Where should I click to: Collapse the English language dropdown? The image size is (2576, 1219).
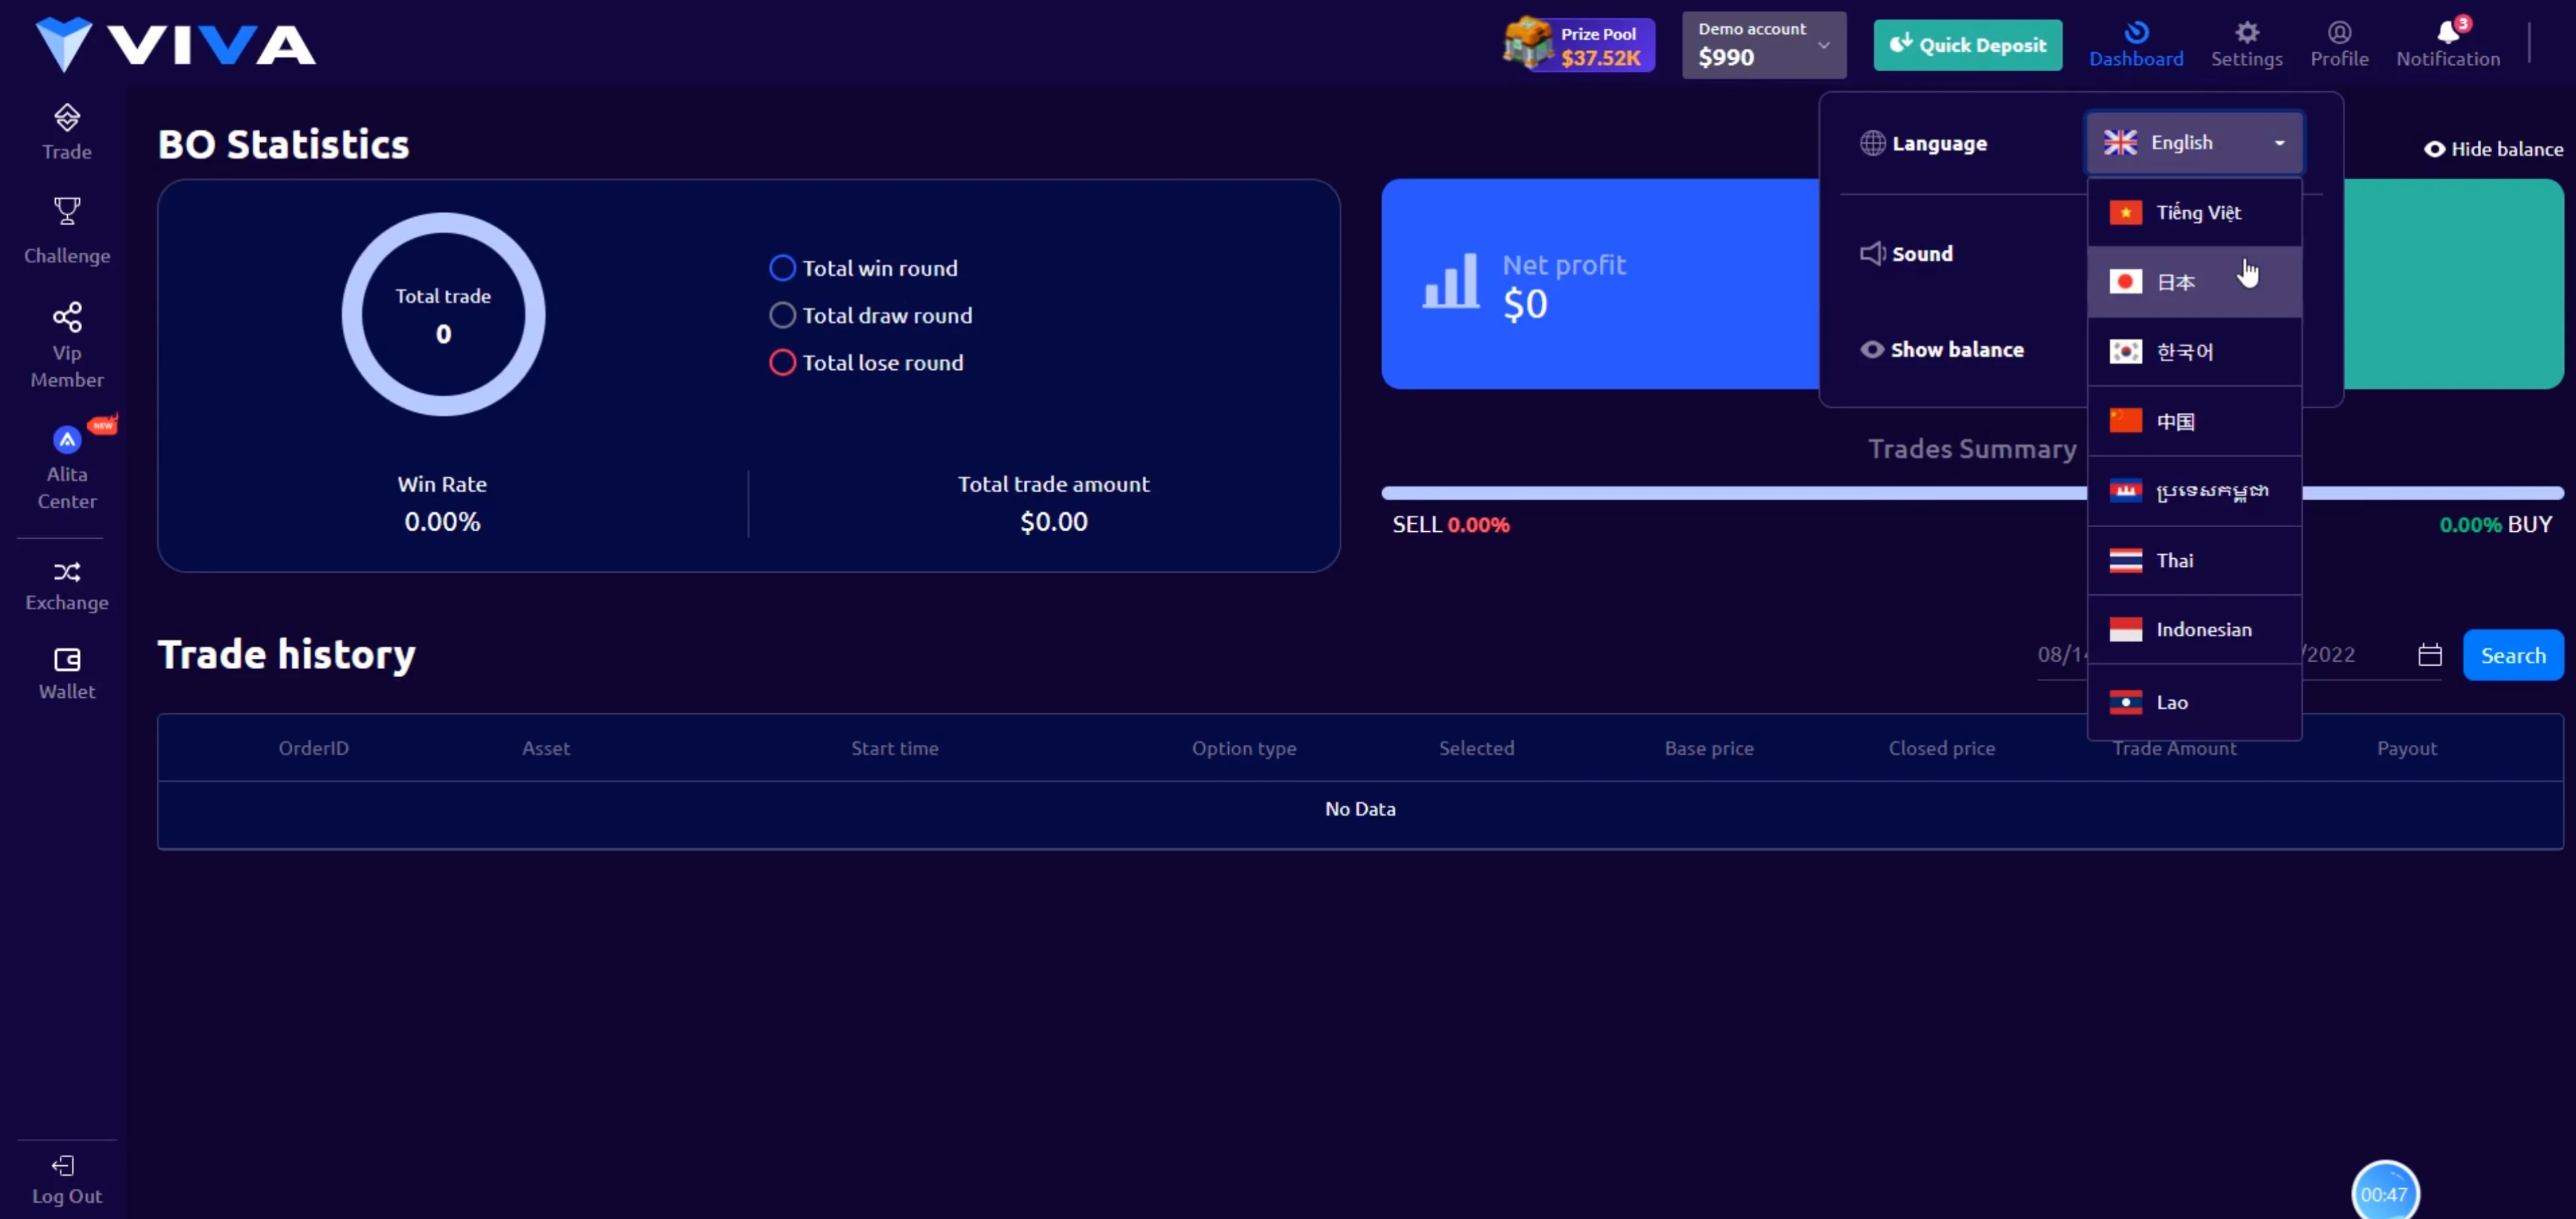click(2194, 142)
